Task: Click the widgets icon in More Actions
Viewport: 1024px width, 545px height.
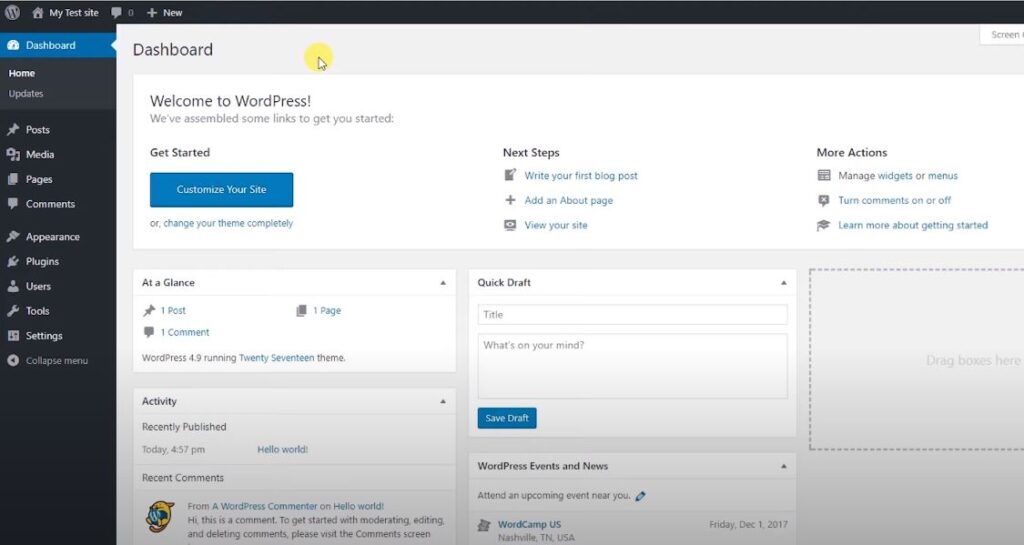Action: (824, 175)
